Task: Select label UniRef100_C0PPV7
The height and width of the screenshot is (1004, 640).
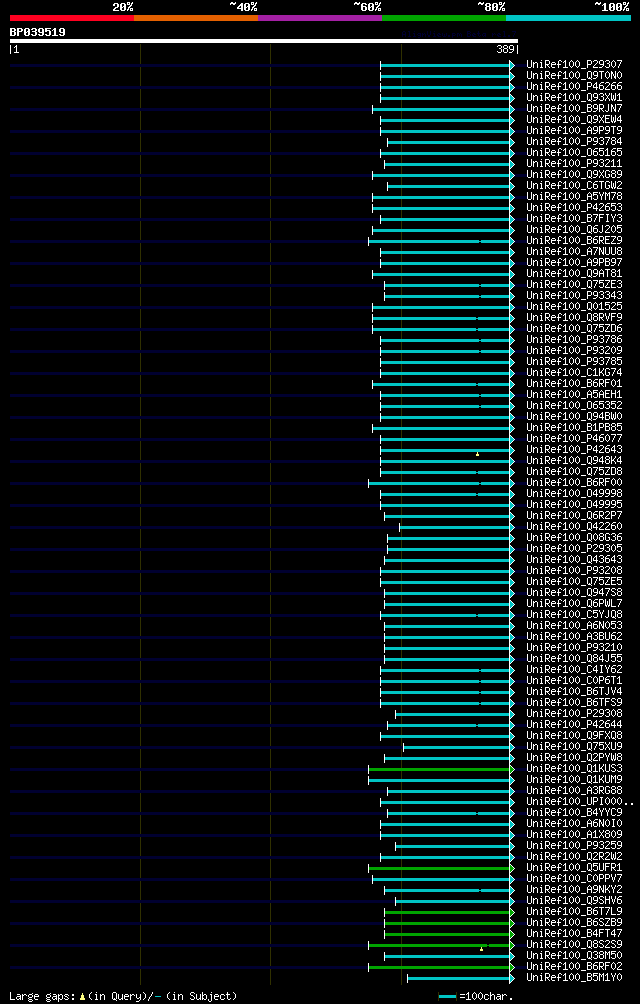Action: [x=574, y=878]
